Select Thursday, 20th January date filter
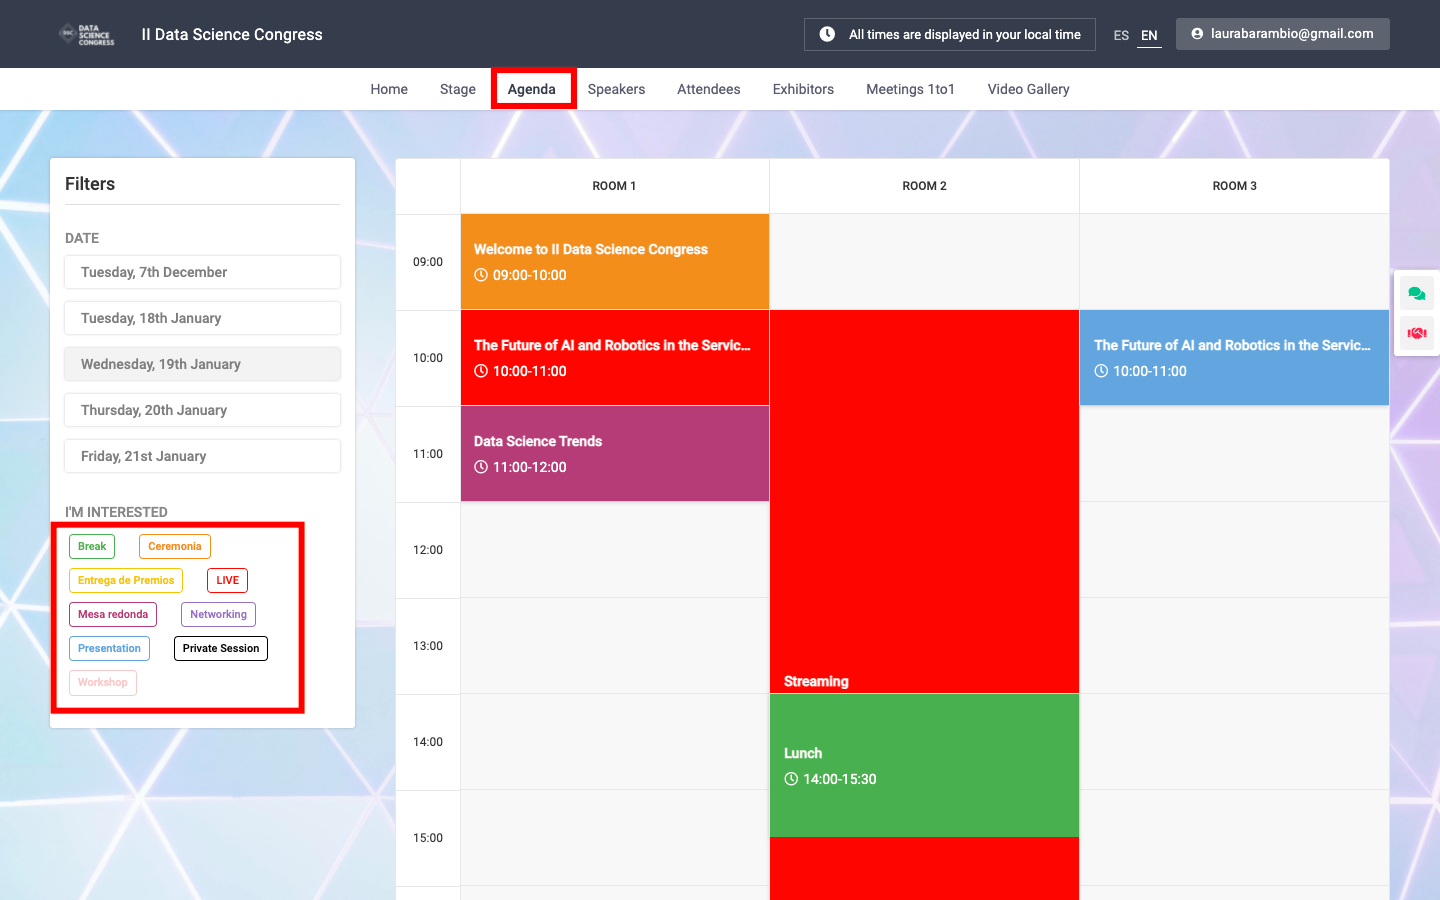The image size is (1440, 900). [x=202, y=410]
